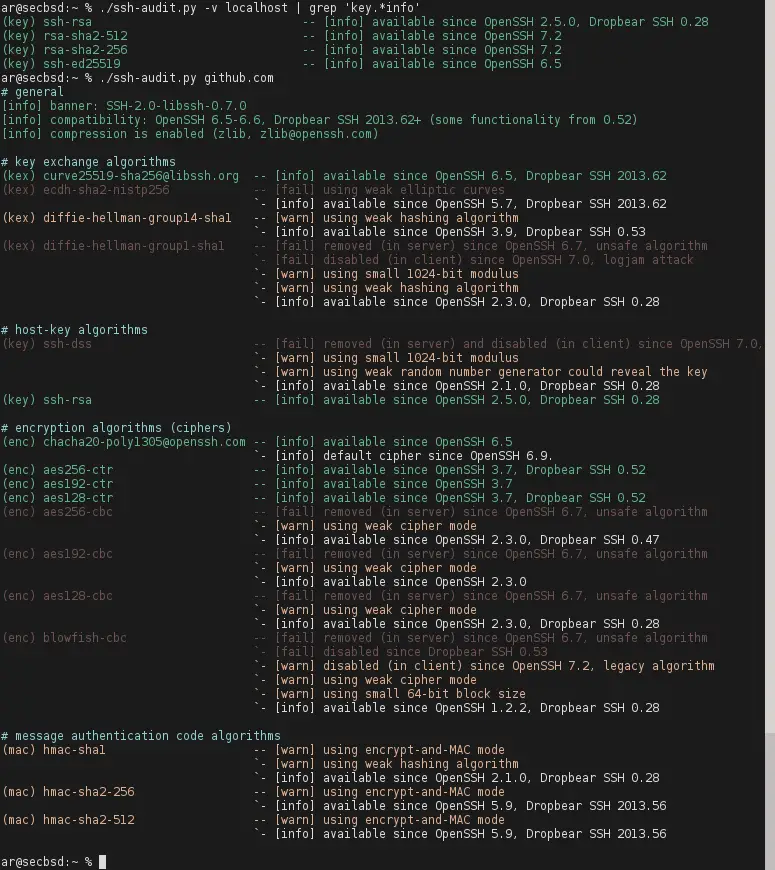Click the compatibility OpenSSH 6.5-6.6 line
The width and height of the screenshot is (775, 870).
point(320,120)
